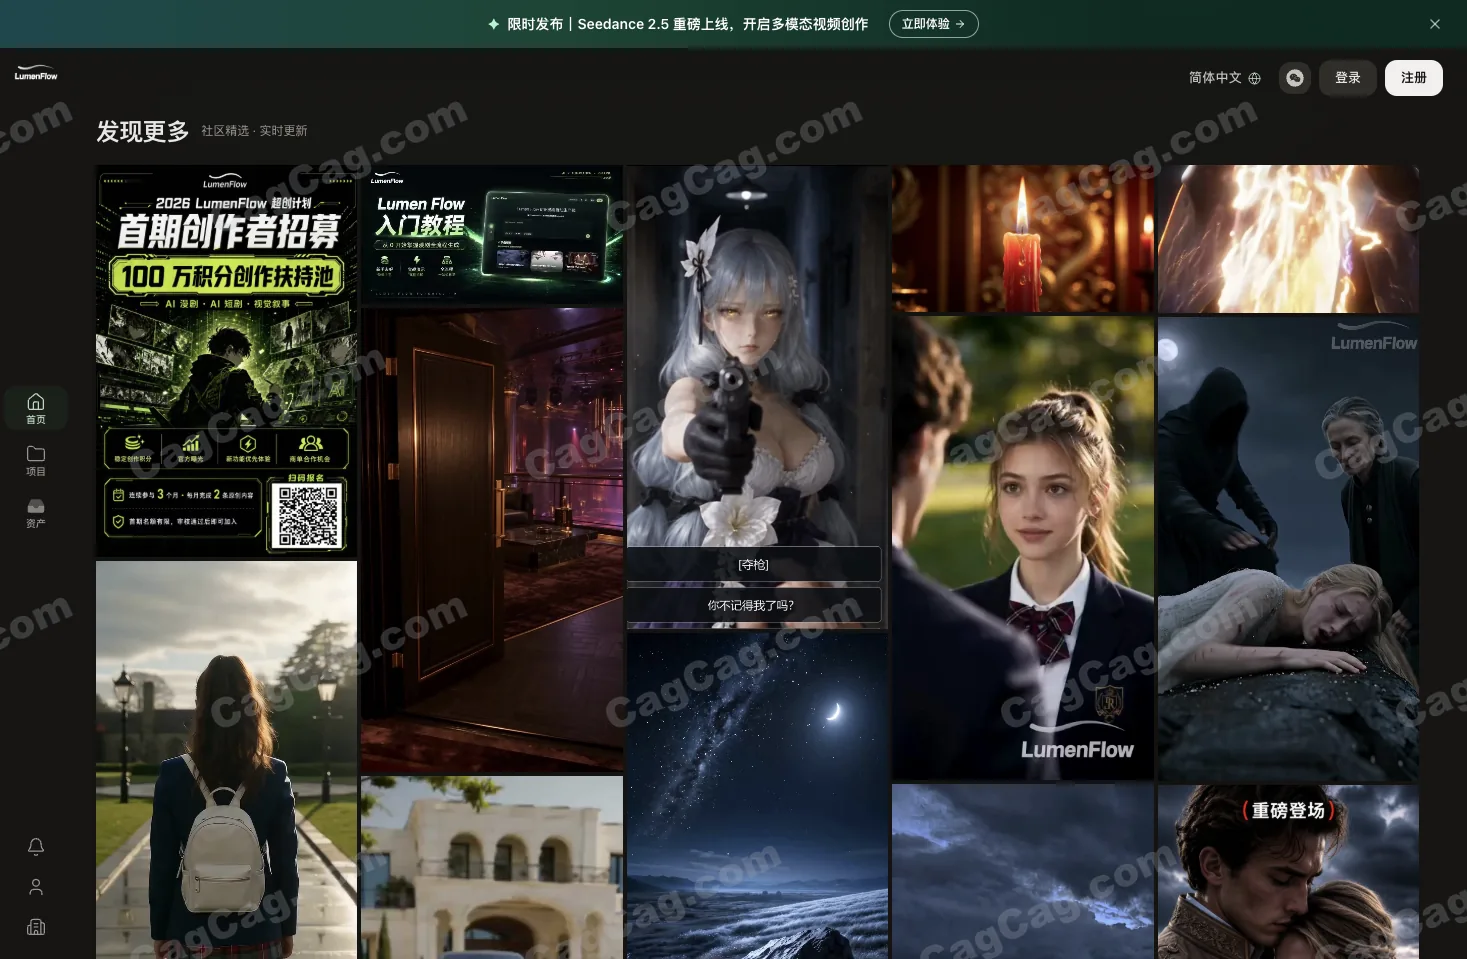1467x959 pixels.
Task: Open the LumenFlow logo home link
Action: (x=36, y=74)
